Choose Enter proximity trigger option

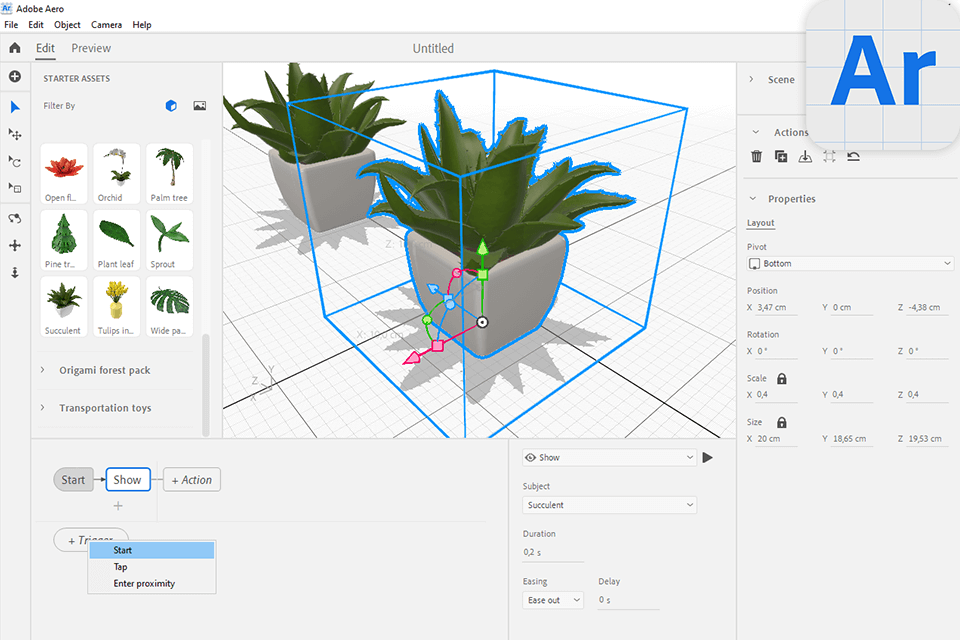152,583
